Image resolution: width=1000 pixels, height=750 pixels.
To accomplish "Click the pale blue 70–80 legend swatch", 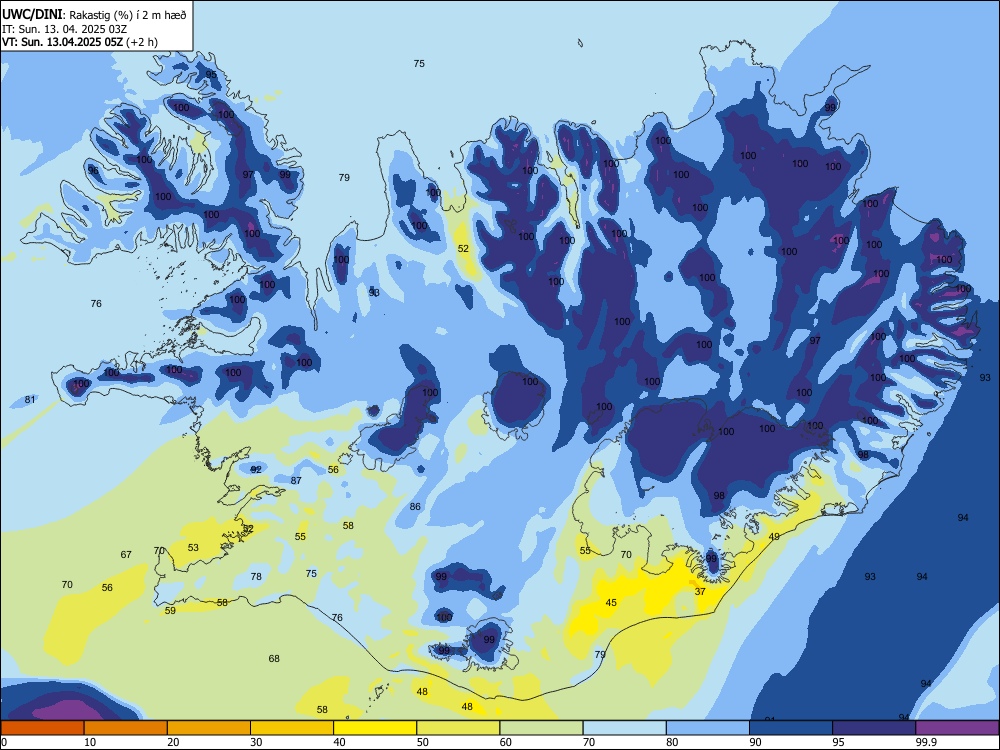I will (x=624, y=728).
